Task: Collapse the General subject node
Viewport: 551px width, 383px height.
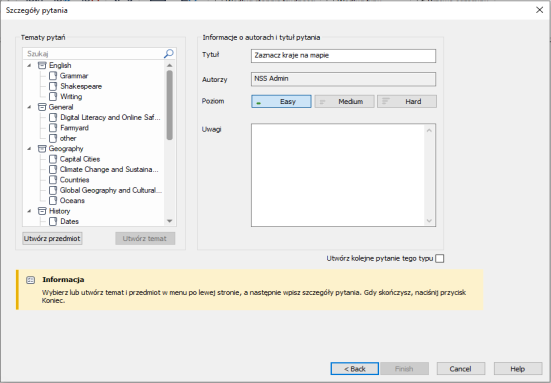Action: (30, 107)
